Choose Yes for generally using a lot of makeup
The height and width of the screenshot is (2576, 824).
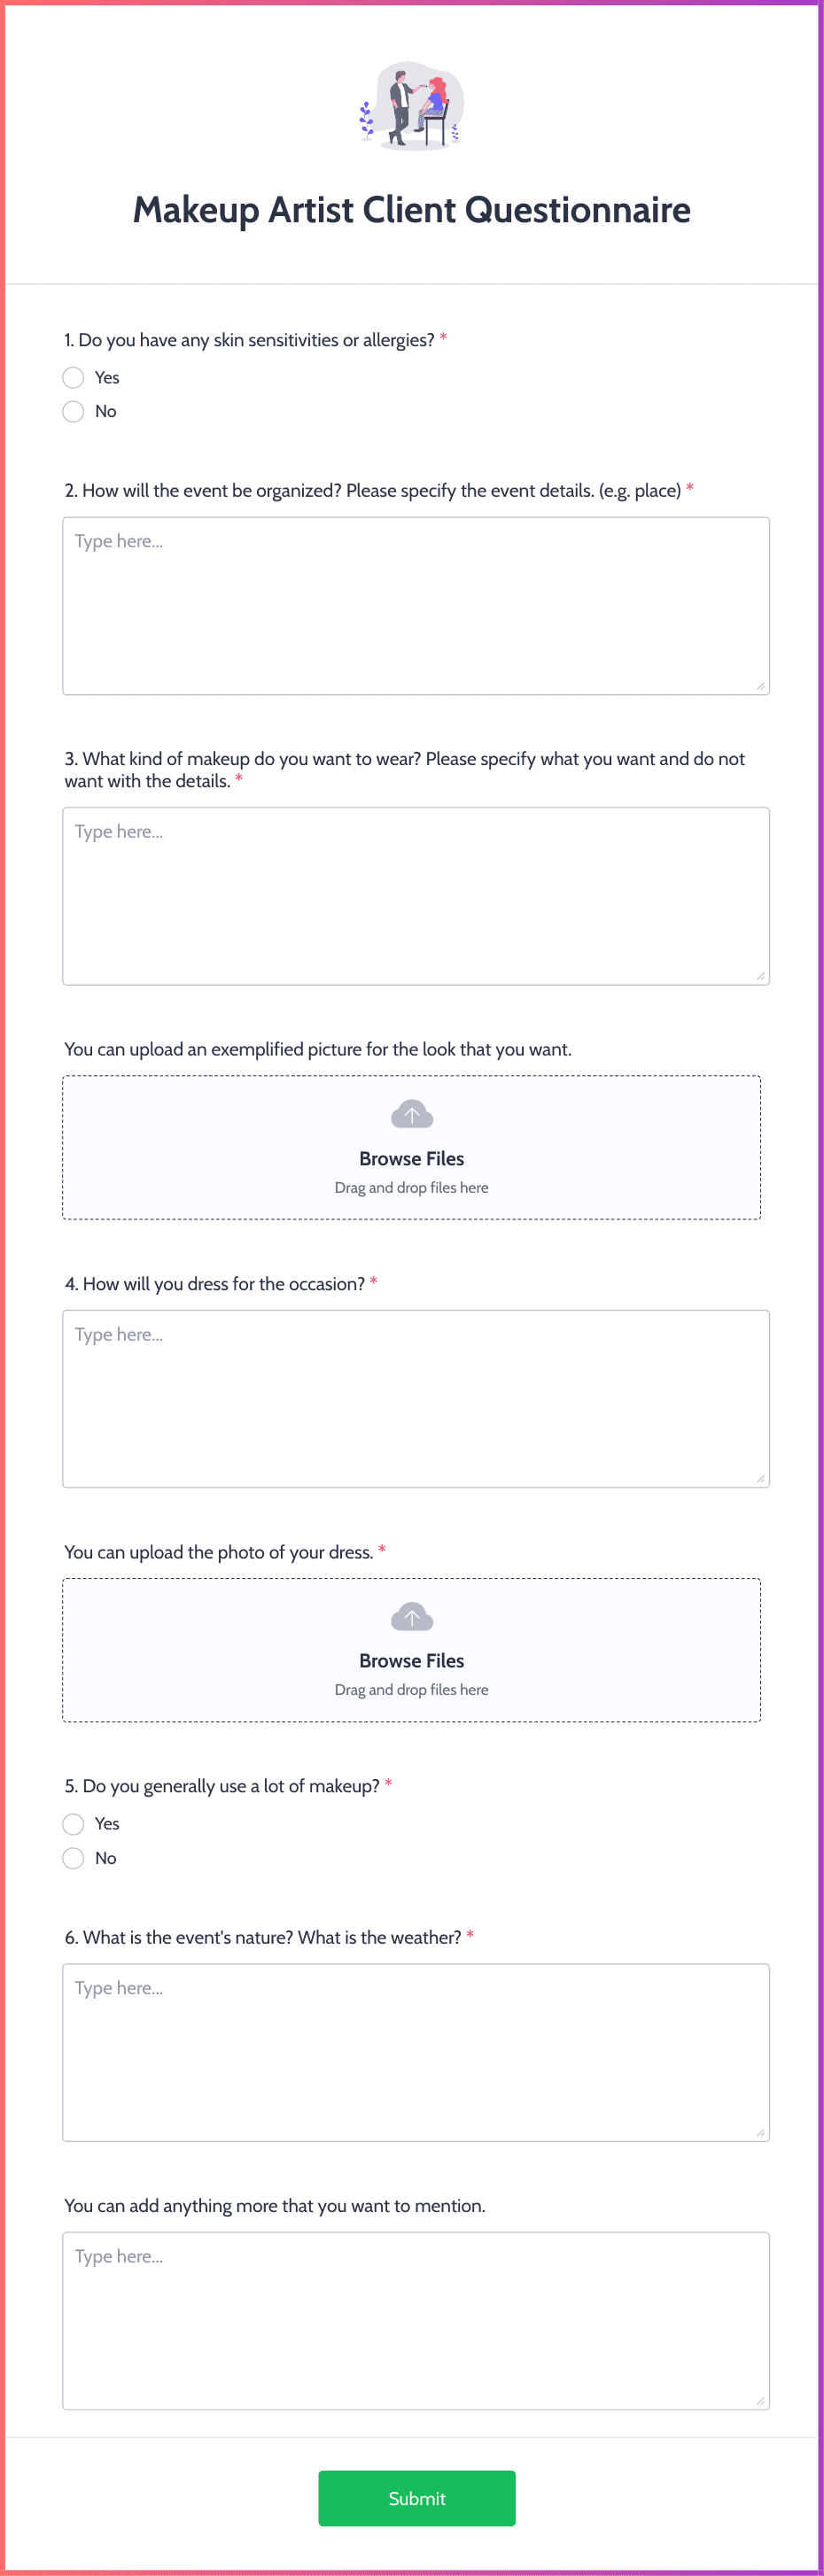tap(73, 1824)
